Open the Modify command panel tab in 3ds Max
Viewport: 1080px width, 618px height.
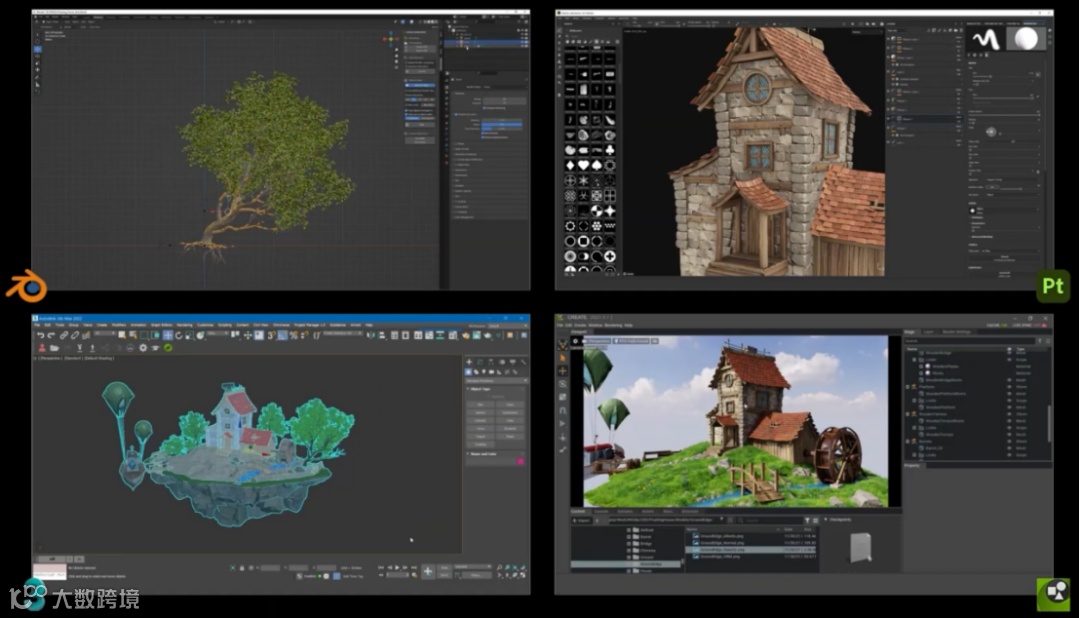(x=480, y=362)
